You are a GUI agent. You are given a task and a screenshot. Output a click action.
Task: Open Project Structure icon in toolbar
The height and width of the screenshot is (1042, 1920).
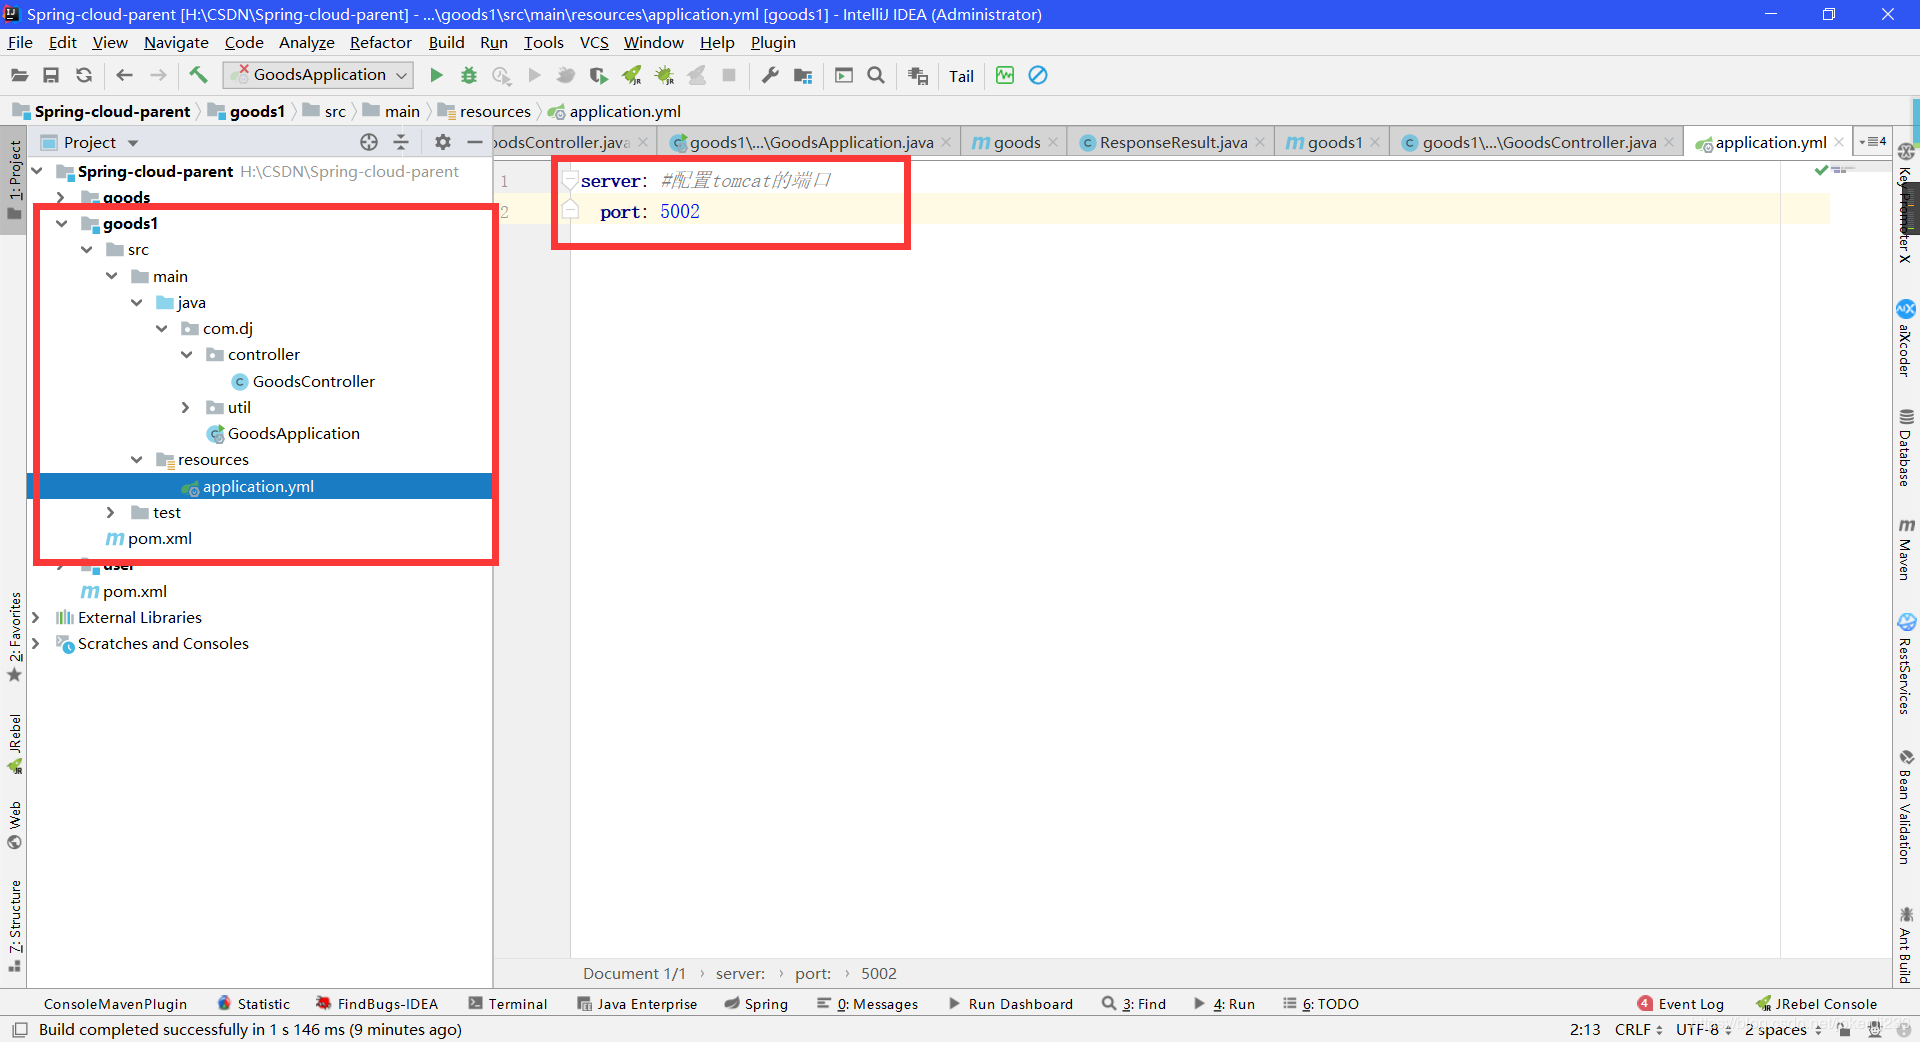[x=802, y=75]
